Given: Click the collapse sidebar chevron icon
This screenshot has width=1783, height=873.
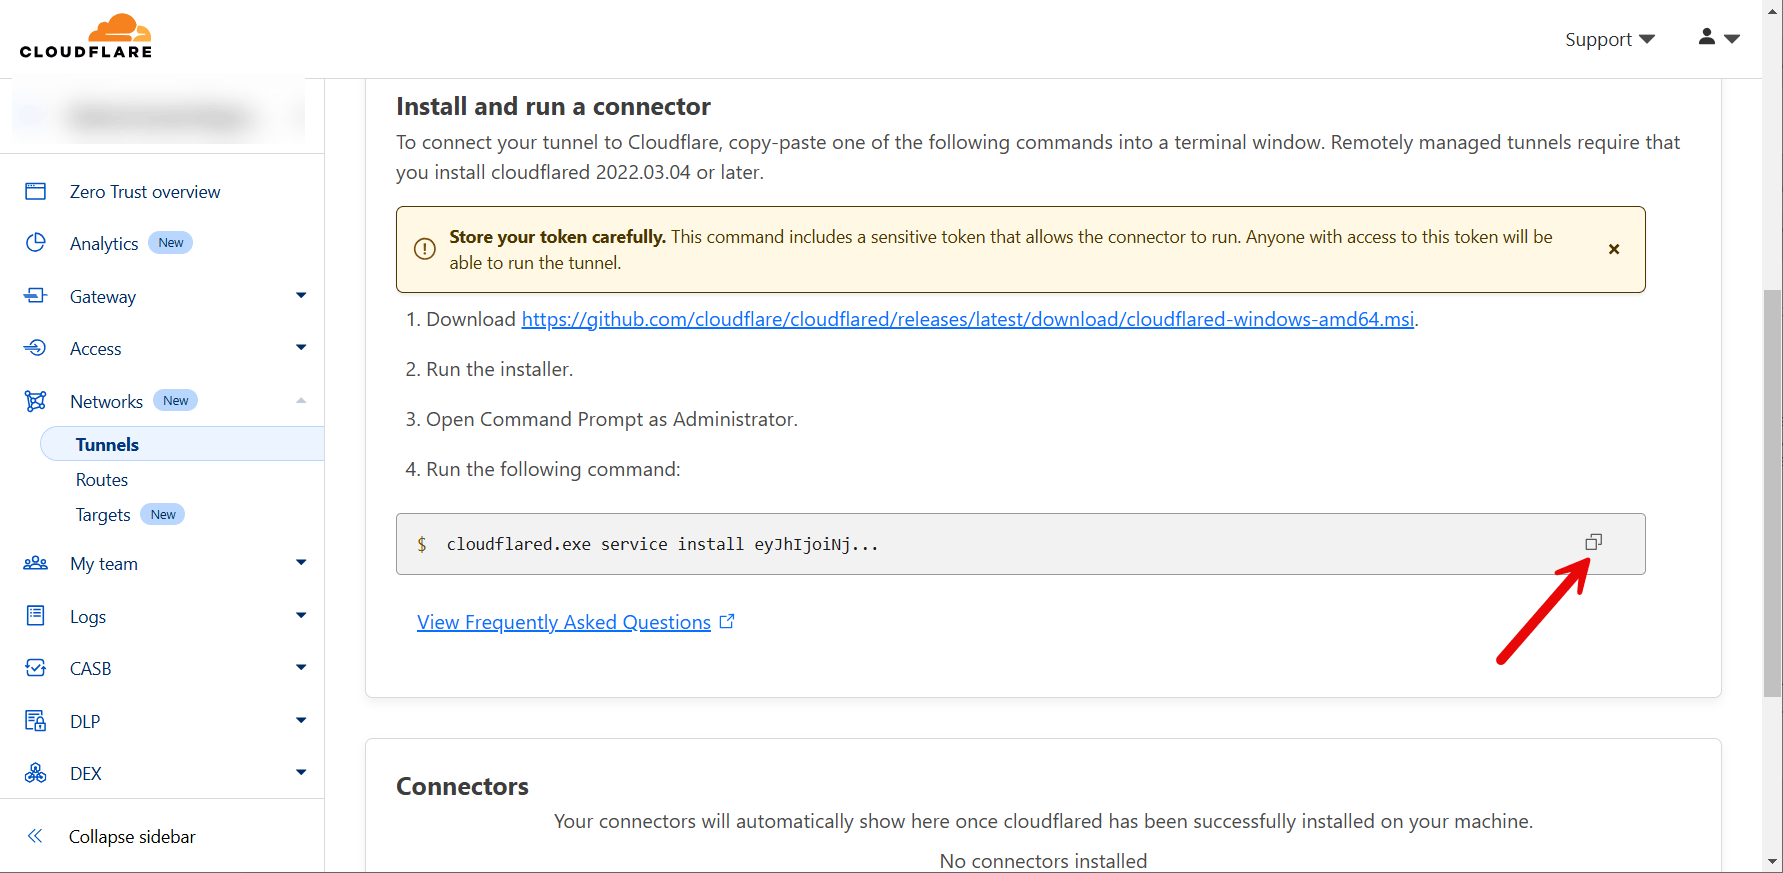Looking at the screenshot, I should point(35,836).
